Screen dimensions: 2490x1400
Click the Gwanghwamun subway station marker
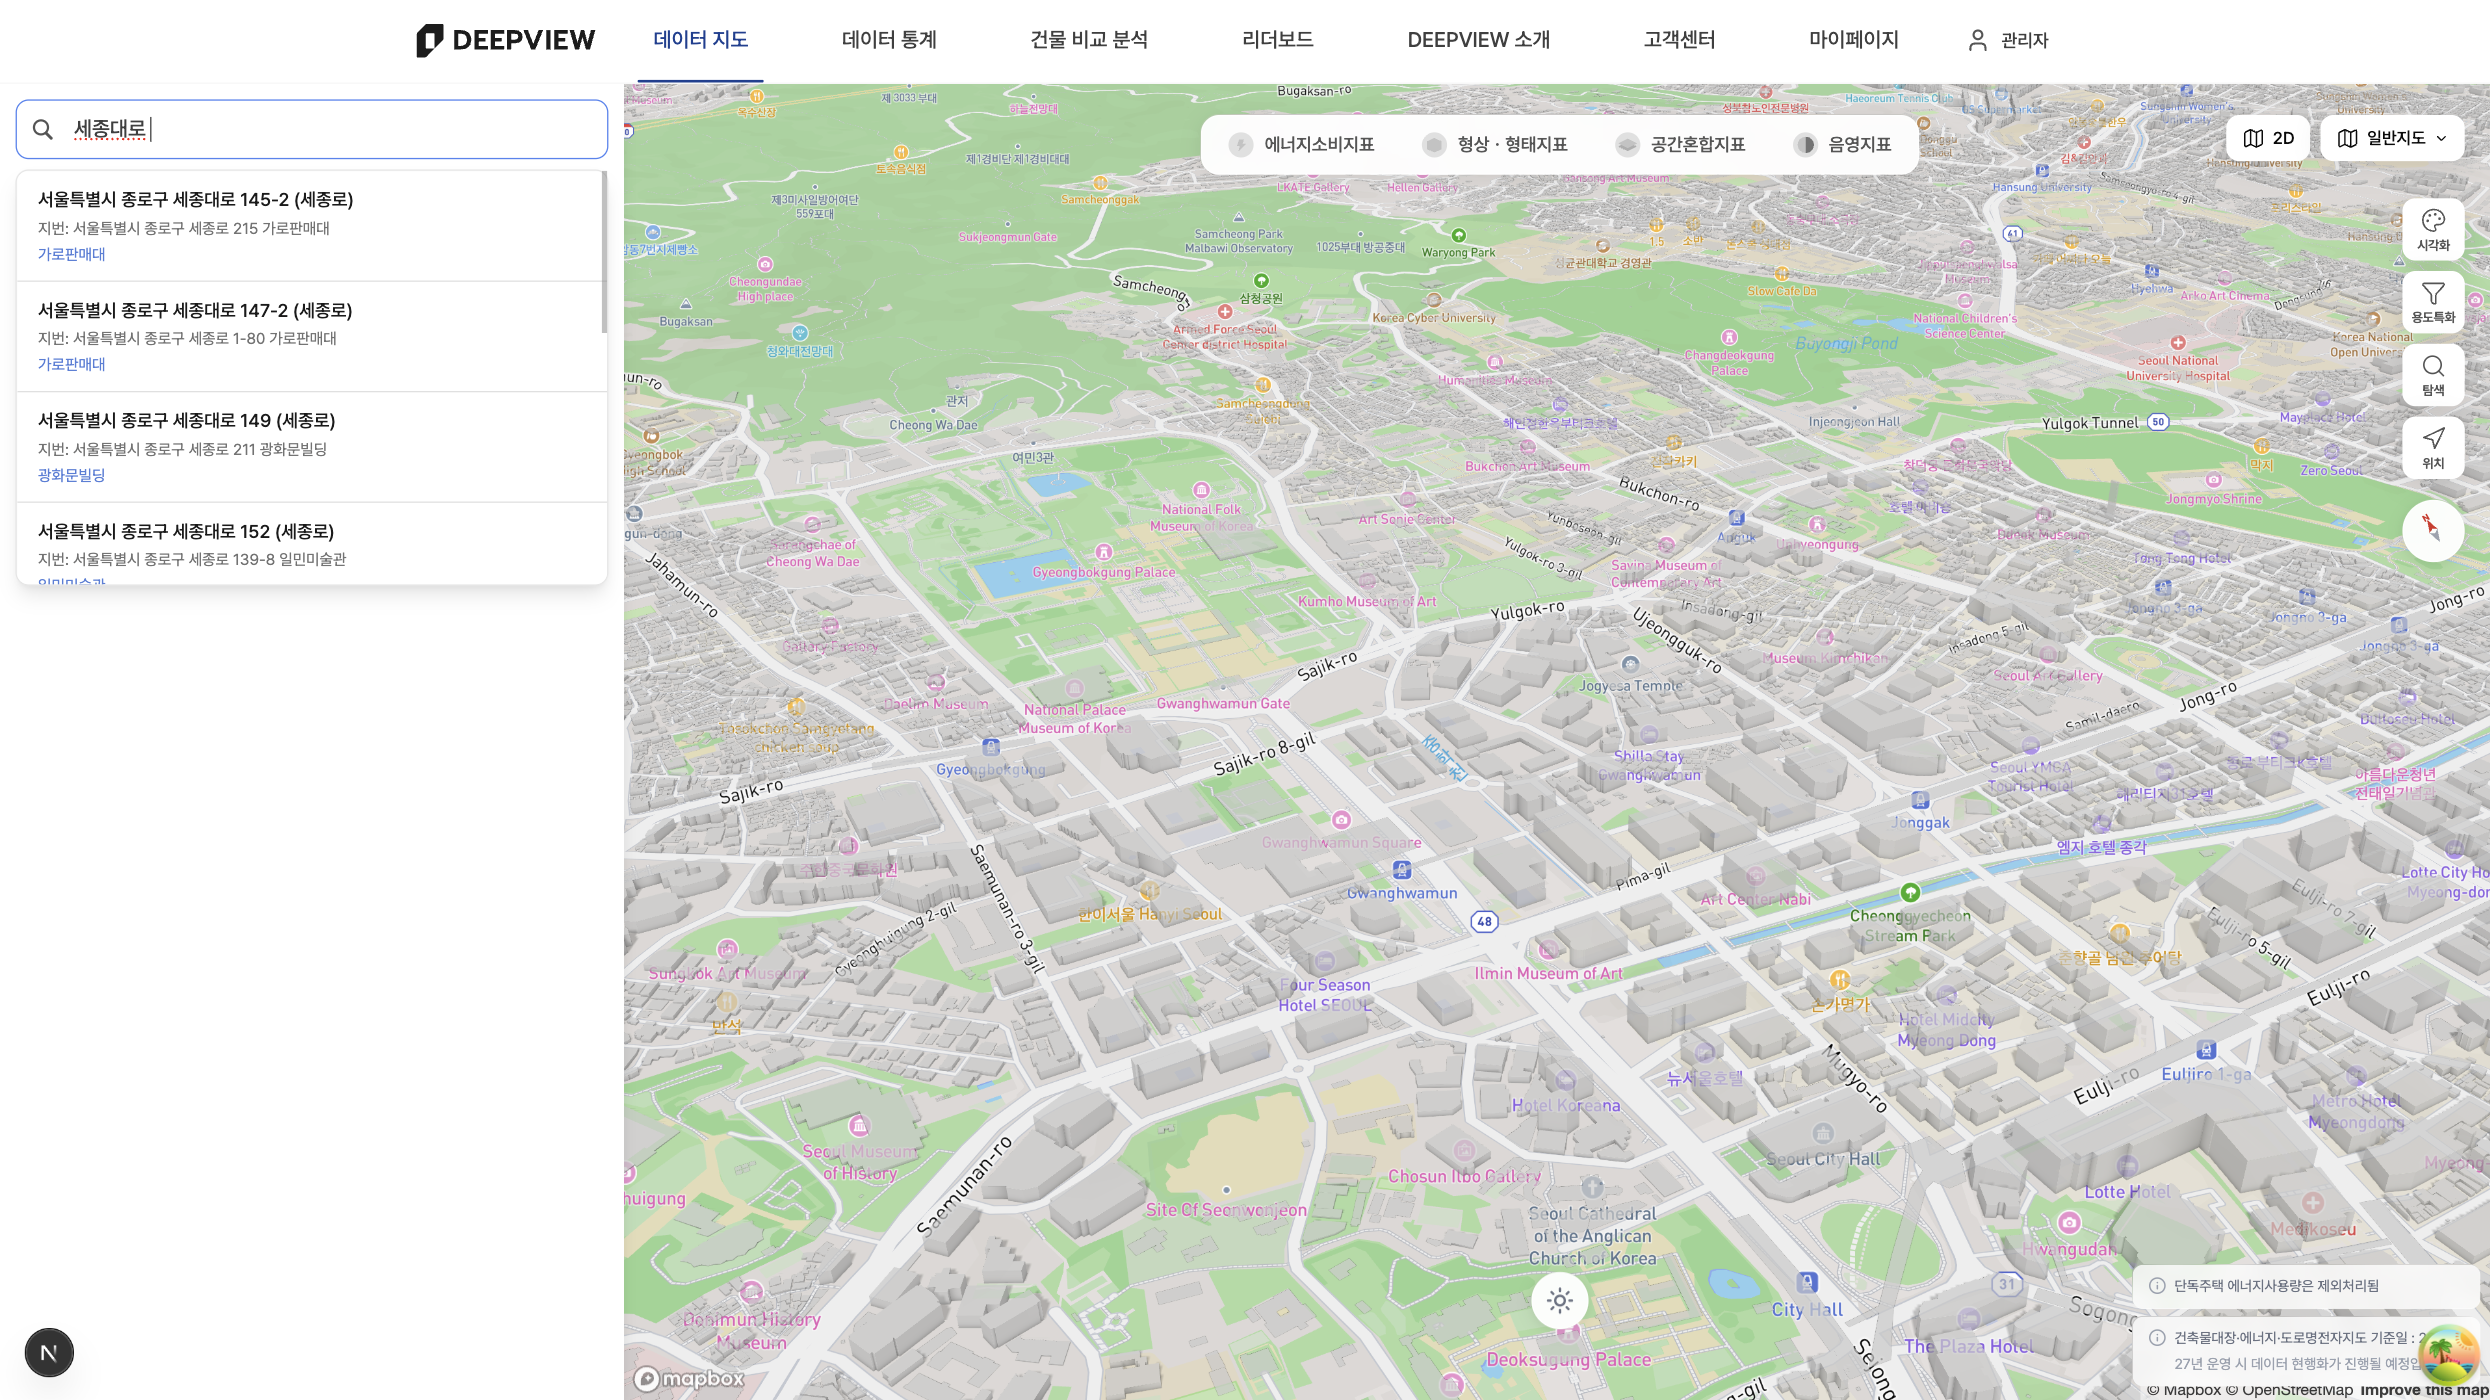pyautogui.click(x=1402, y=870)
